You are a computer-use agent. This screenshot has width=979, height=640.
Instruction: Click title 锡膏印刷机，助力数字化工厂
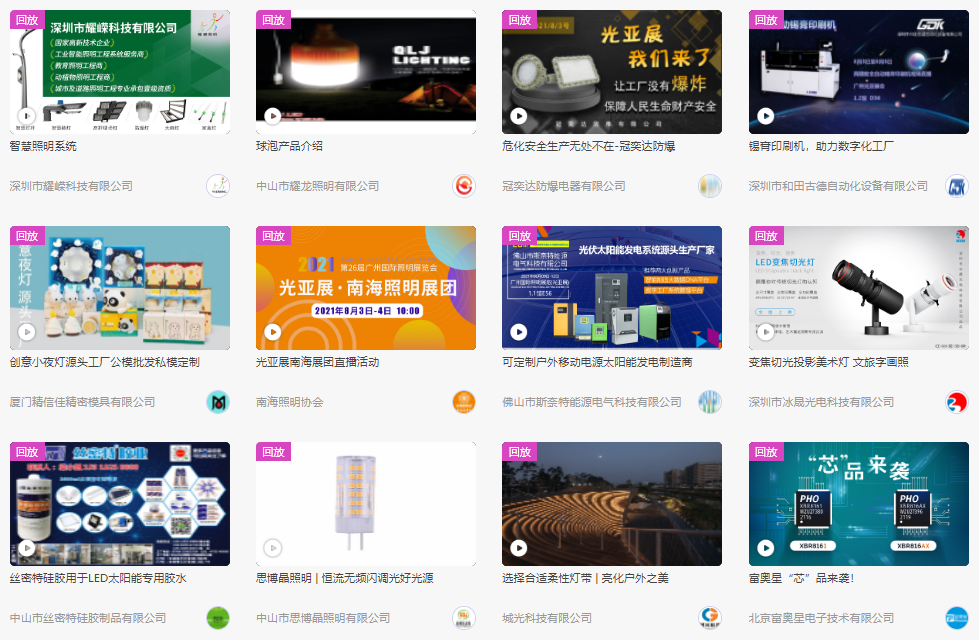click(821, 146)
